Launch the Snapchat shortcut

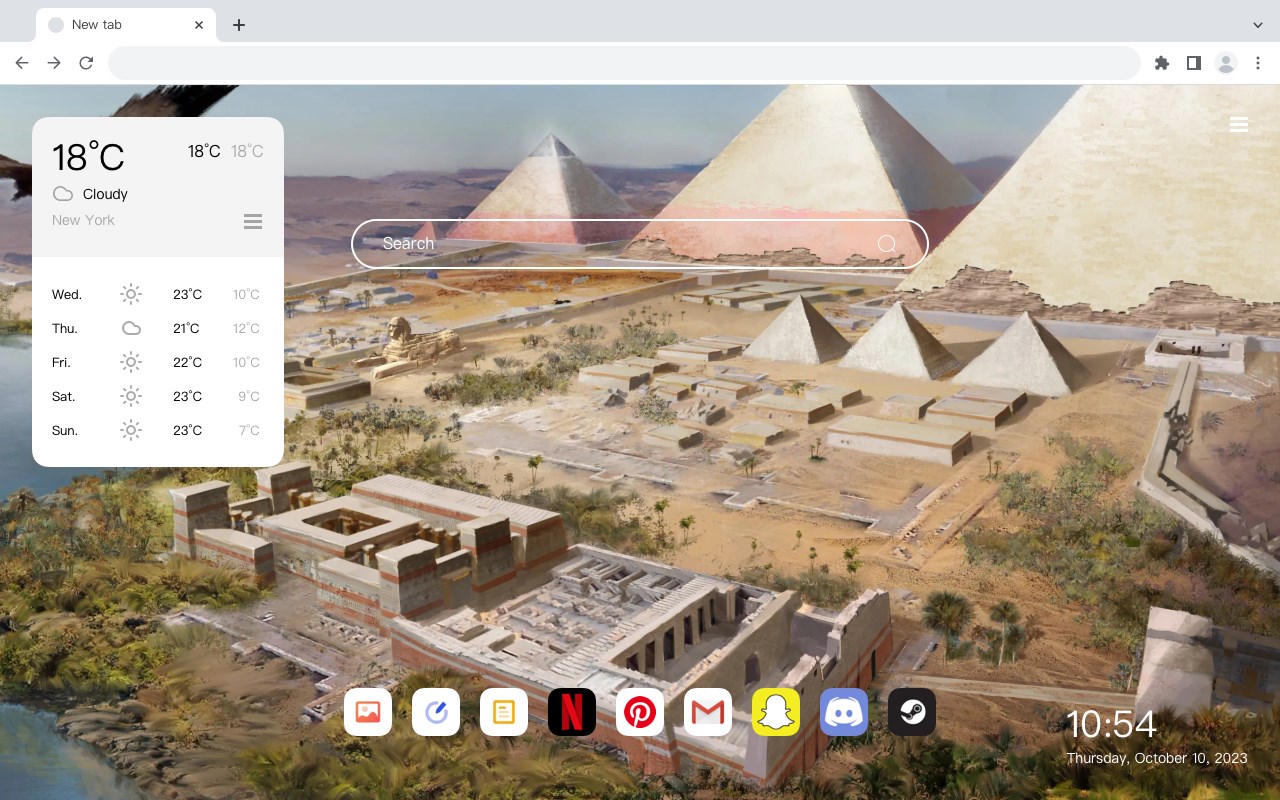tap(776, 712)
